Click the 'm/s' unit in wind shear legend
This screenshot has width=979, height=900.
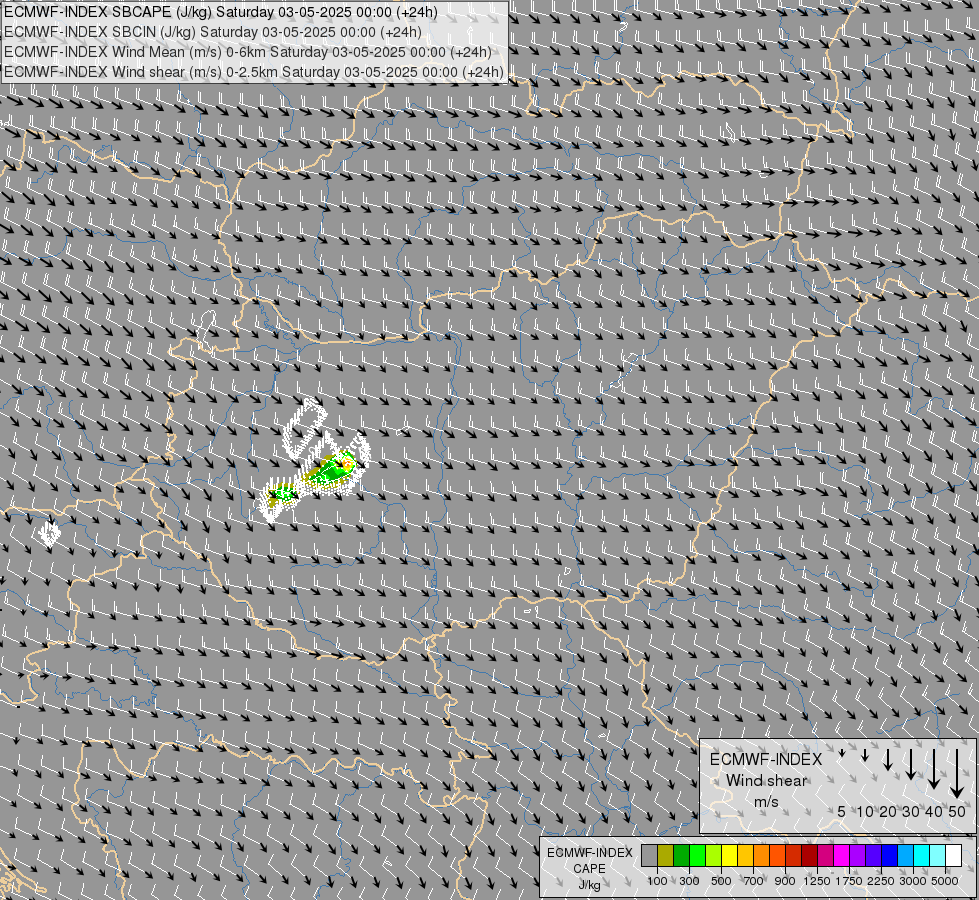point(766,801)
